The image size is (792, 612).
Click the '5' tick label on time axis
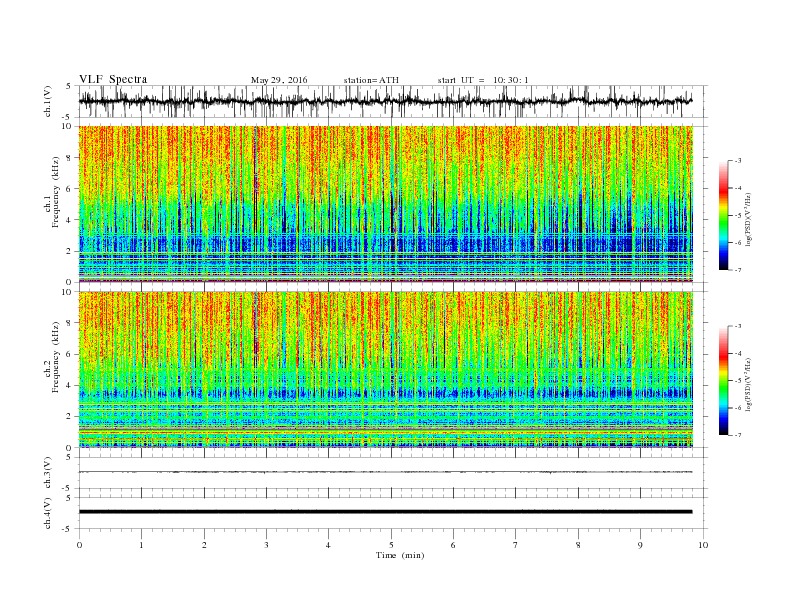391,545
